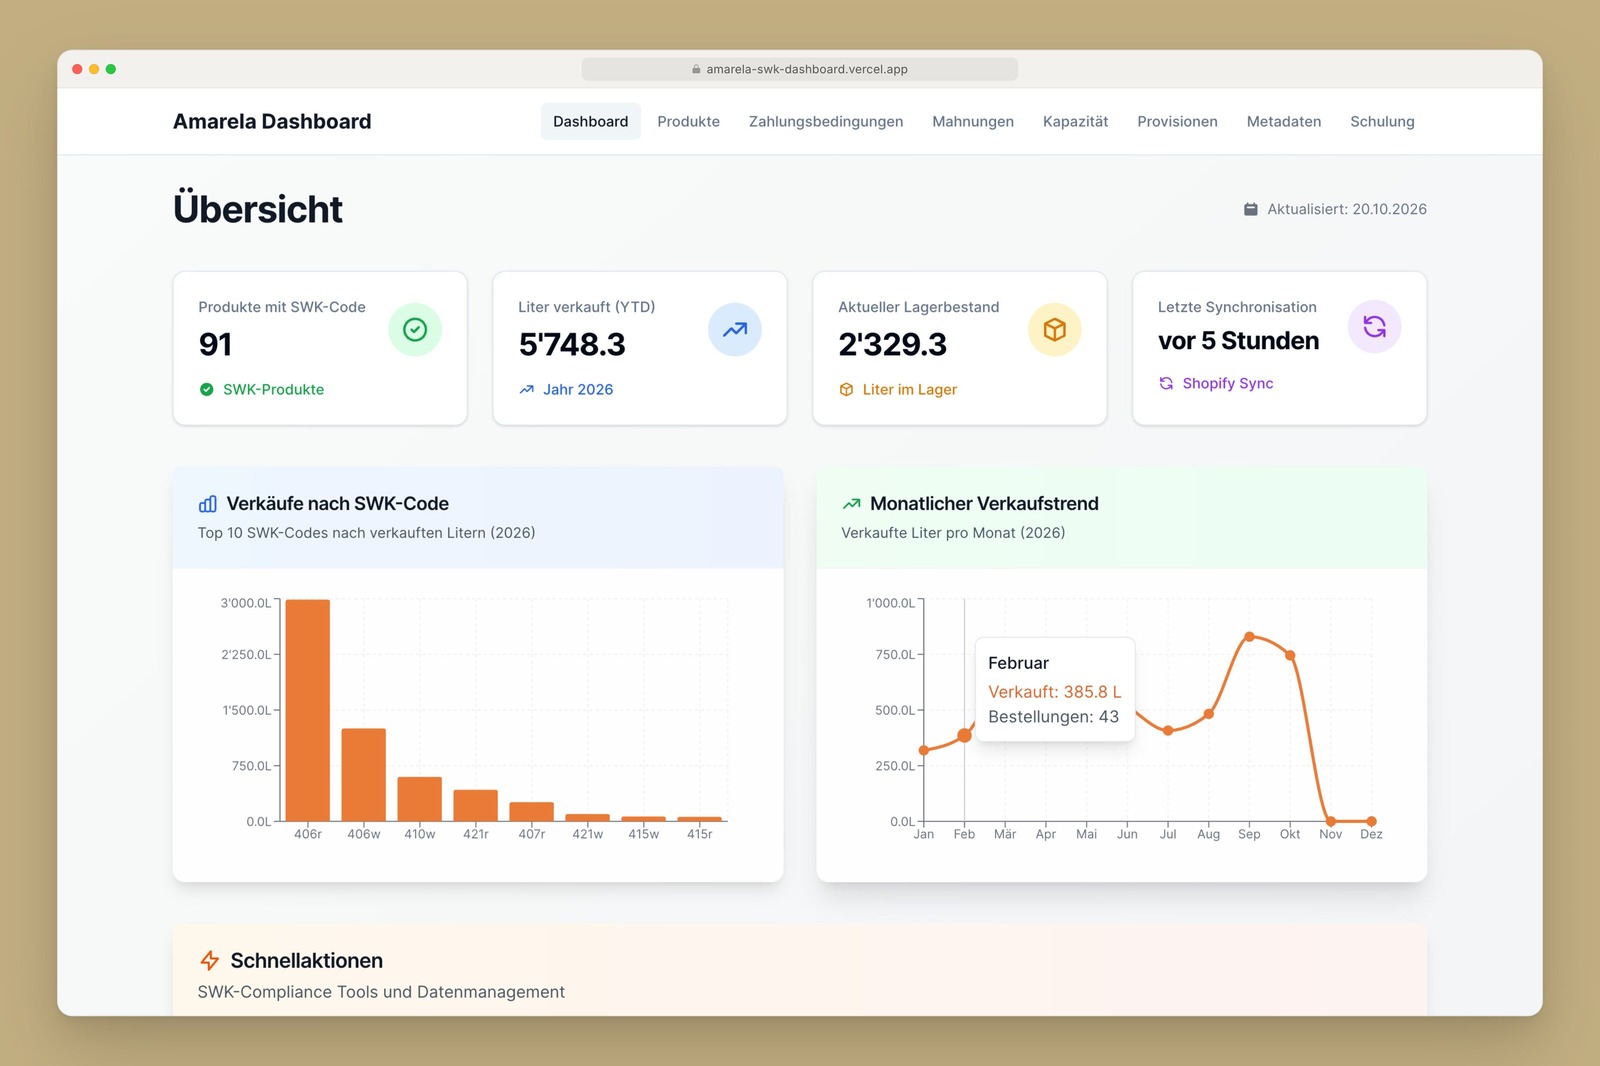Screen dimensions: 1600x1066
Task: Open the Provisionen section
Action: [1178, 122]
